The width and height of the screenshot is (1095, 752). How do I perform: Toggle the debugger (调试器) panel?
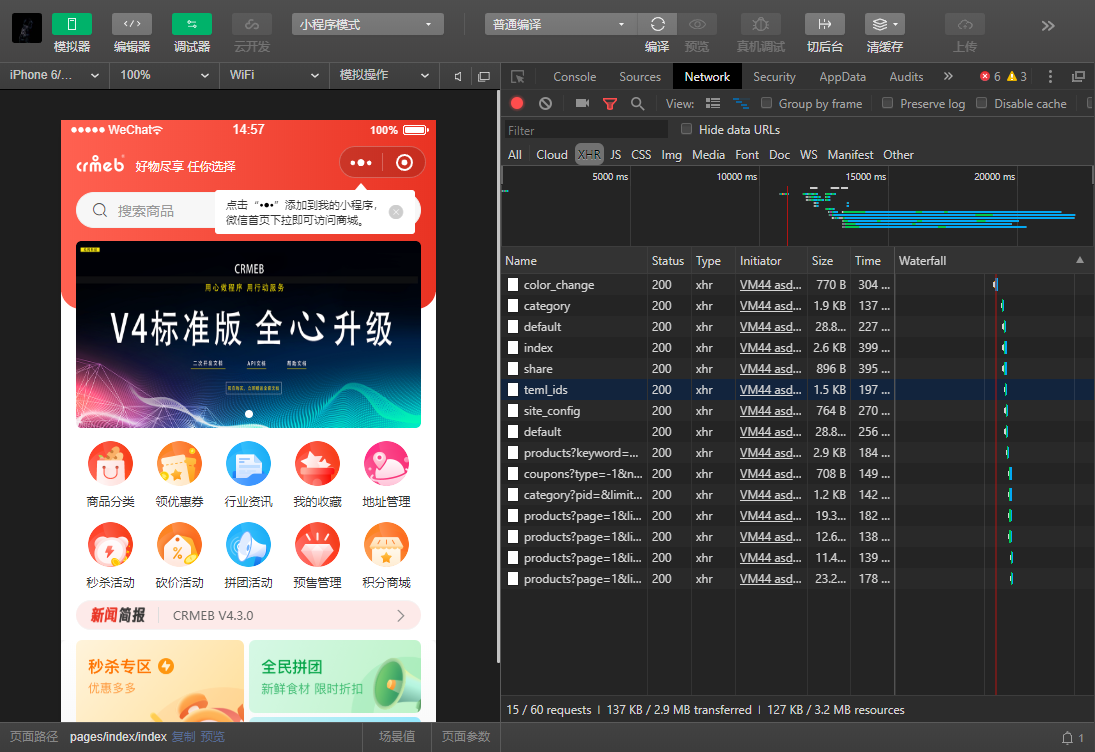coord(191,24)
